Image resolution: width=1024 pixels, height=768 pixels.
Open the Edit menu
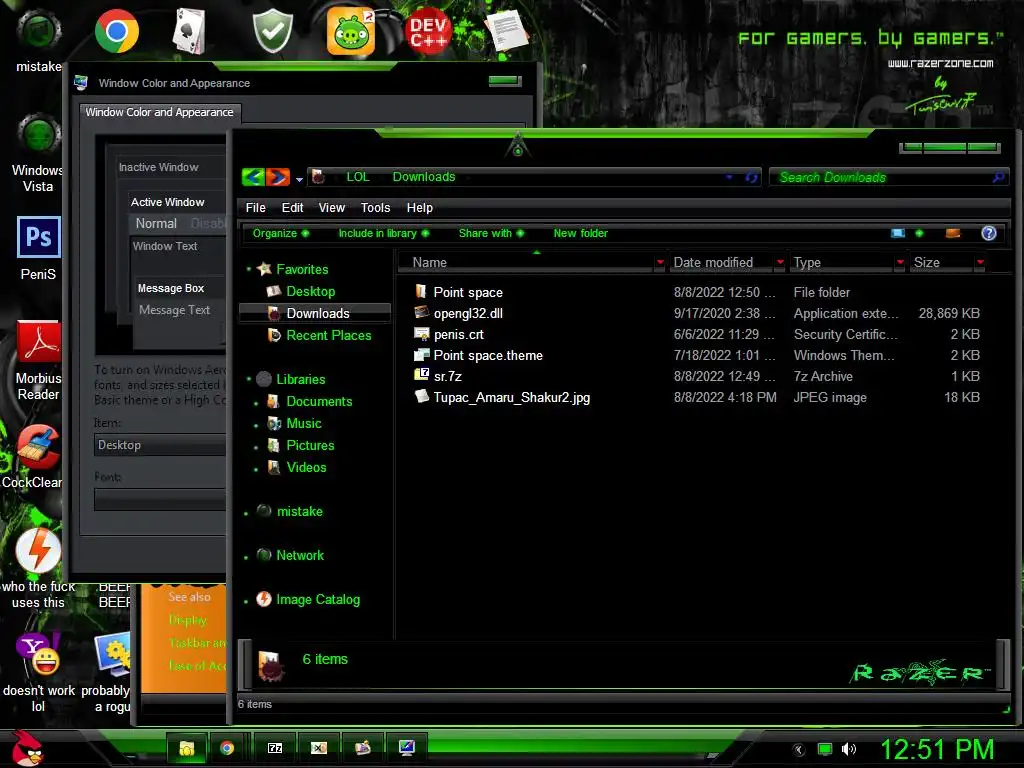292,208
